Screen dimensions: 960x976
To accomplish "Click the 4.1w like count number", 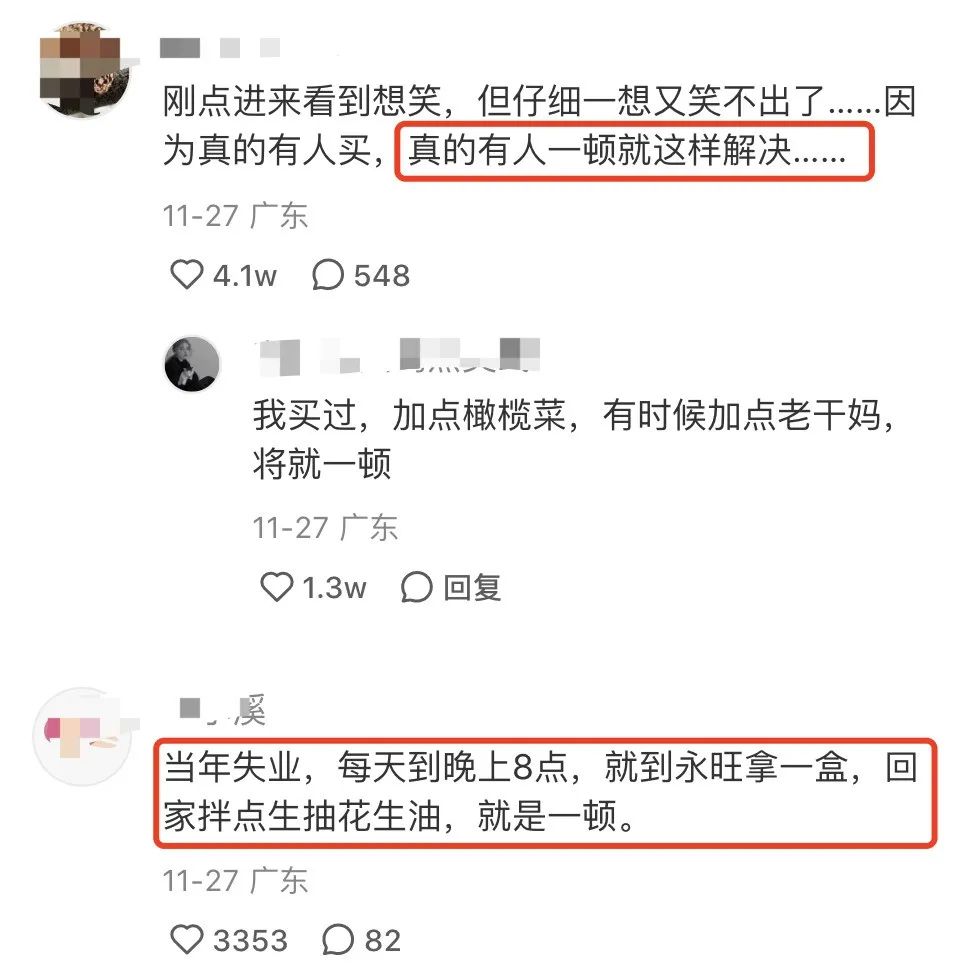I will [245, 275].
